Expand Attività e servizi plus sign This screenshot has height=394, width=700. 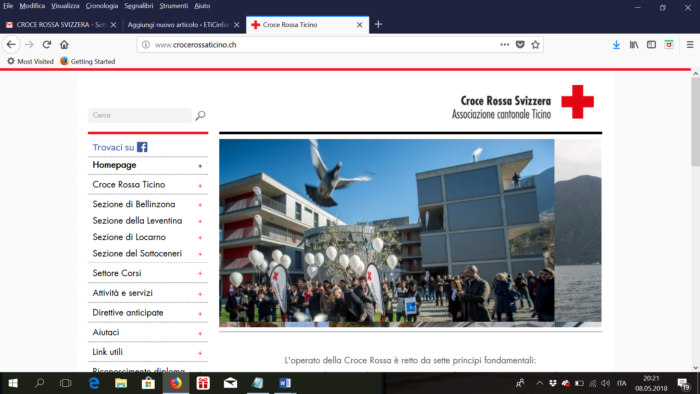[x=200, y=294]
